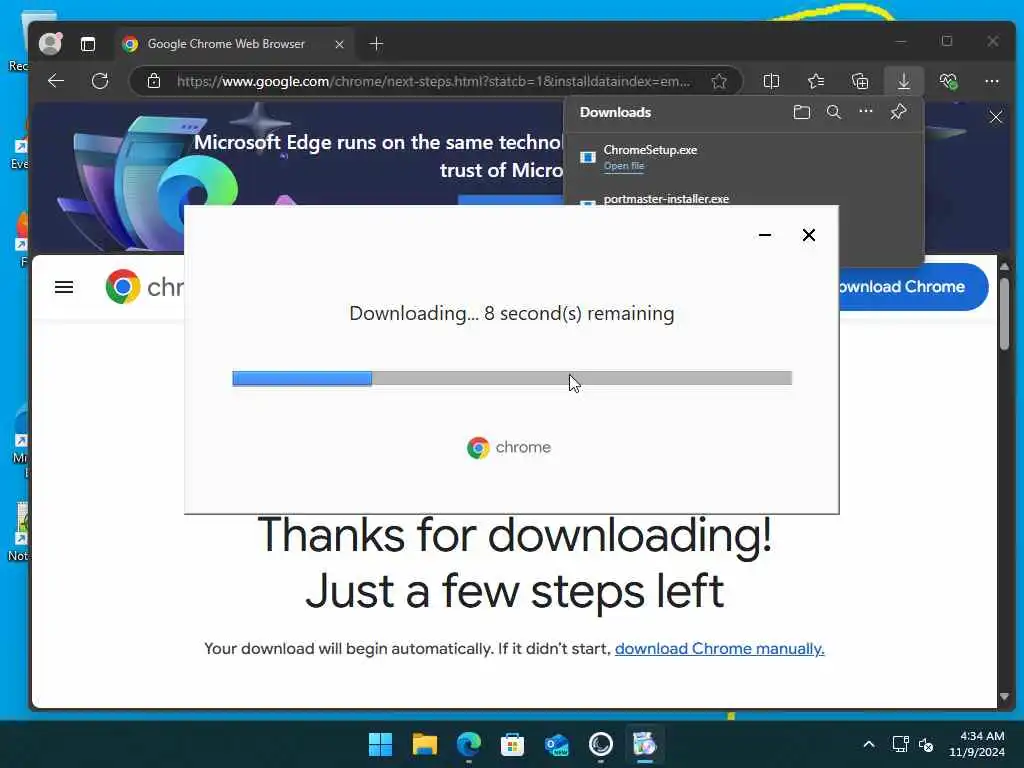Click the installer download progress bar
Screen dimensions: 1024x768
pos(512,378)
